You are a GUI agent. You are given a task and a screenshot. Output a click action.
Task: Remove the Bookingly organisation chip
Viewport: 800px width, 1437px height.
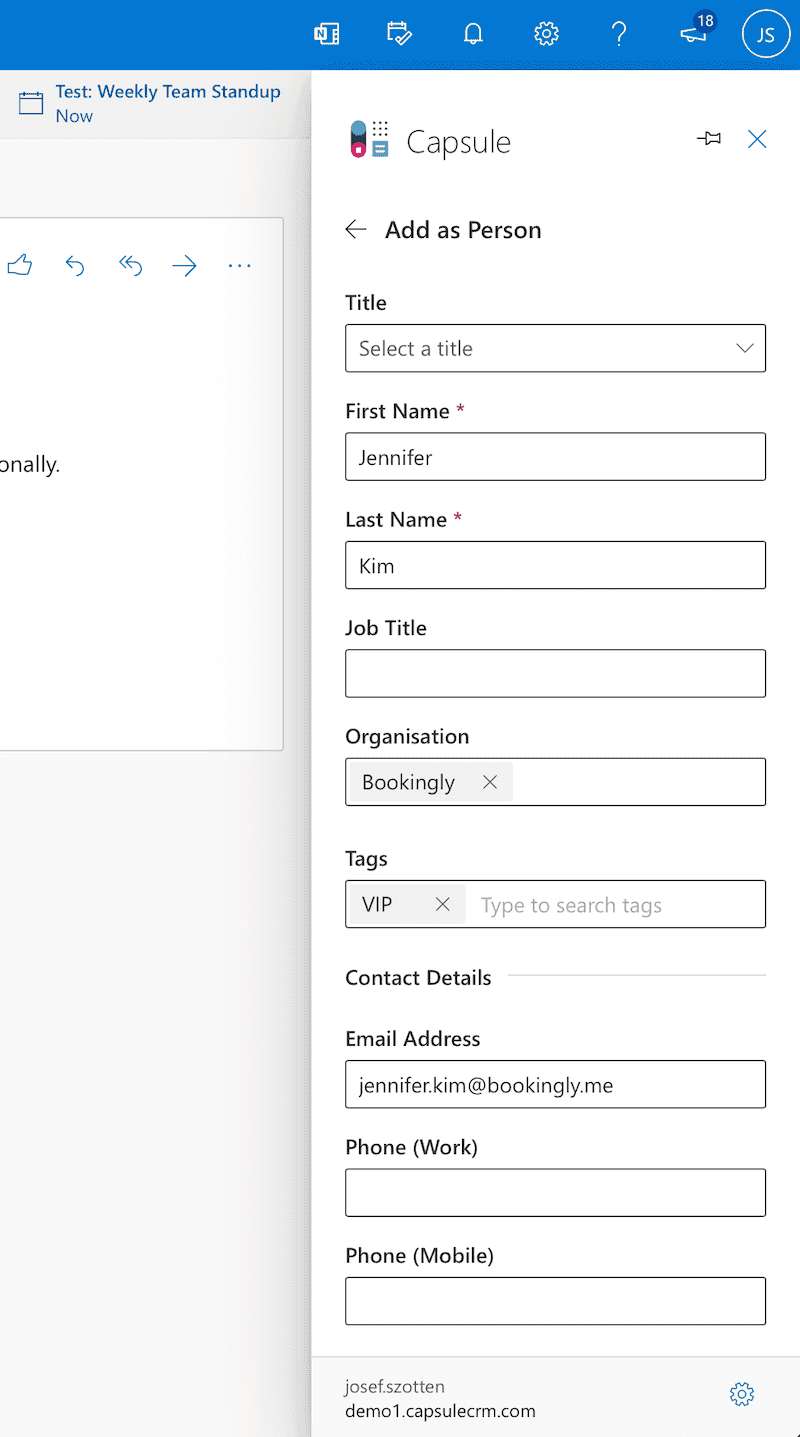(x=490, y=782)
